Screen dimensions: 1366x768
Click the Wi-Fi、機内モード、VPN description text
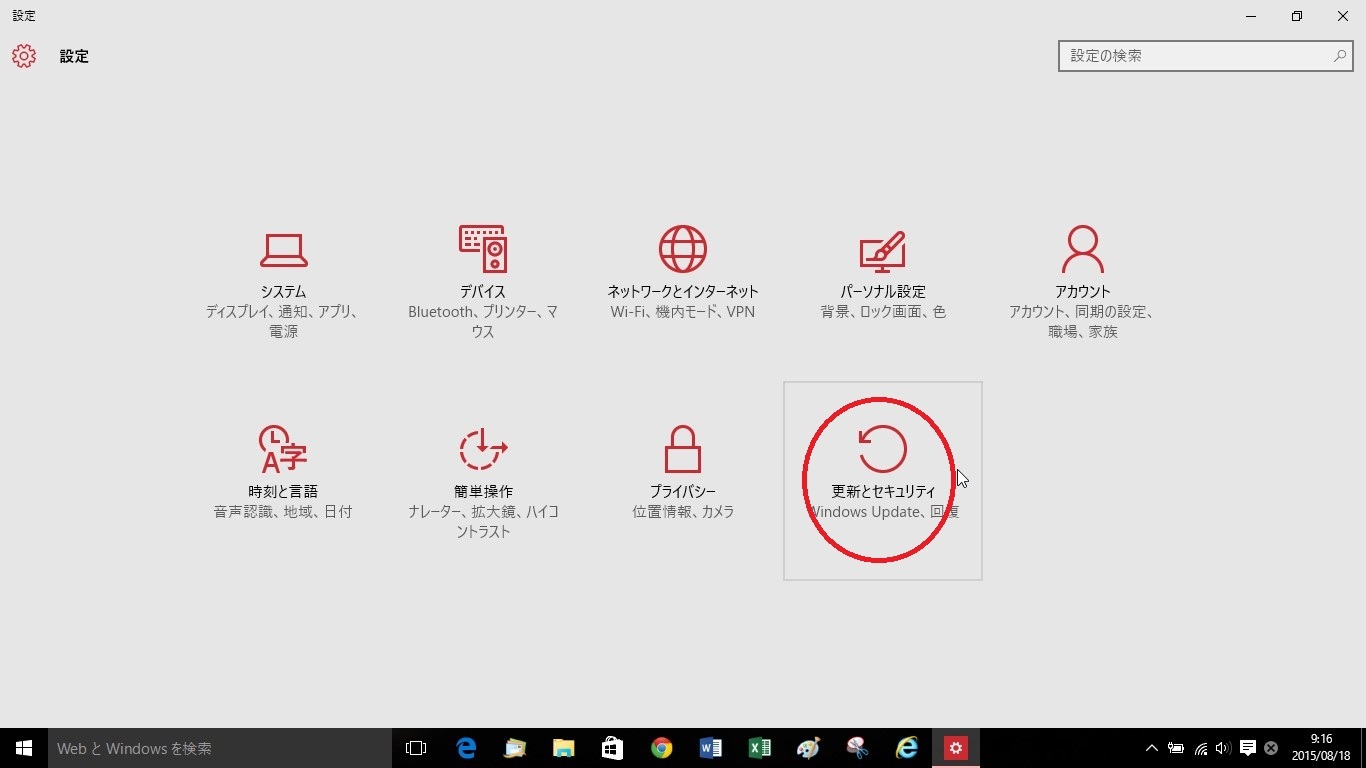click(683, 312)
